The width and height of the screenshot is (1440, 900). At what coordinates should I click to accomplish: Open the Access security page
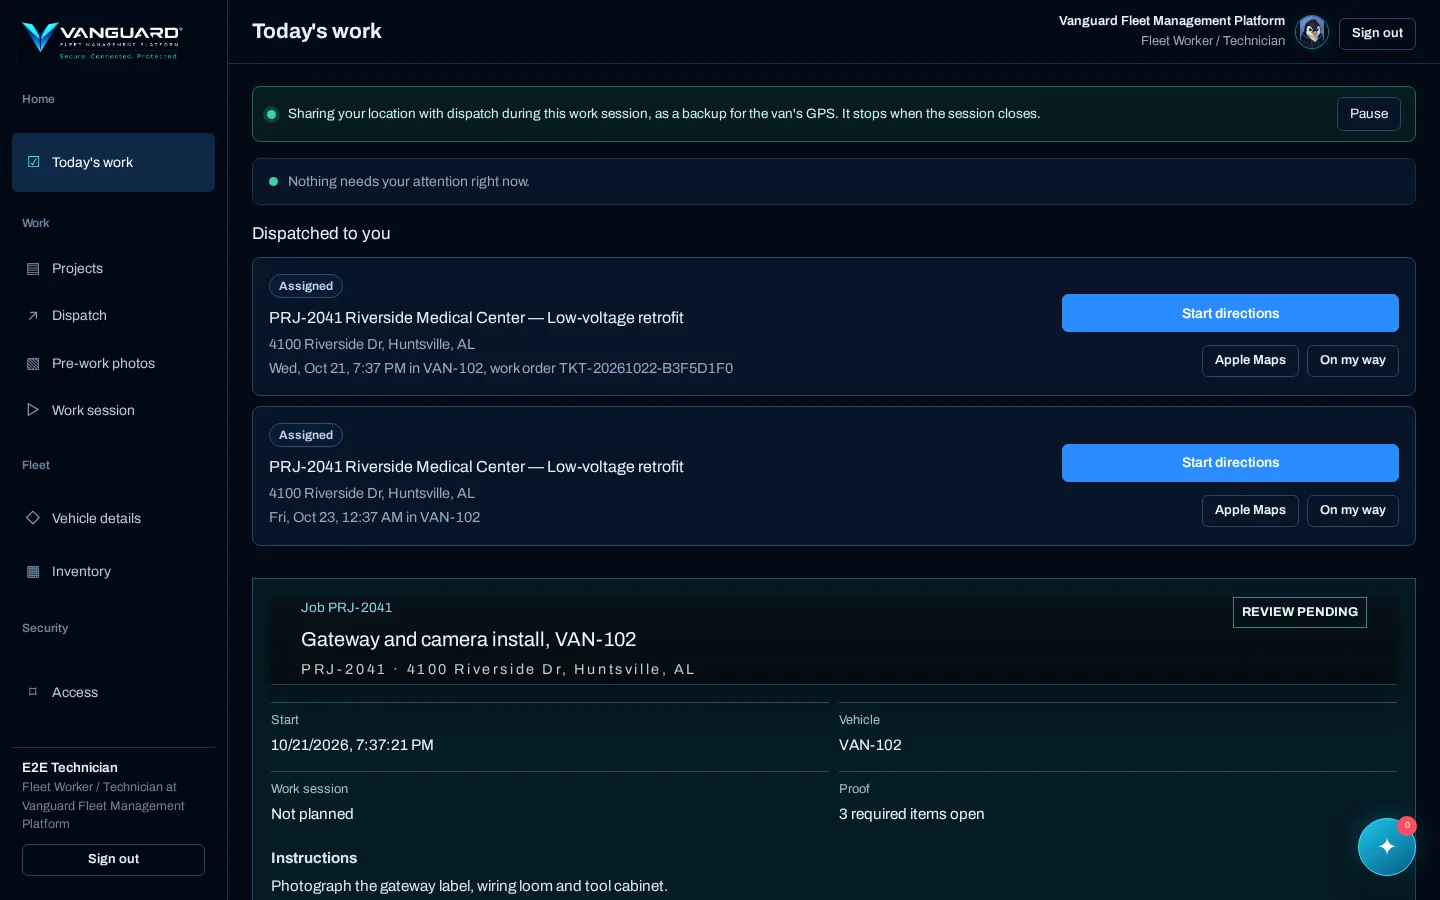113,692
